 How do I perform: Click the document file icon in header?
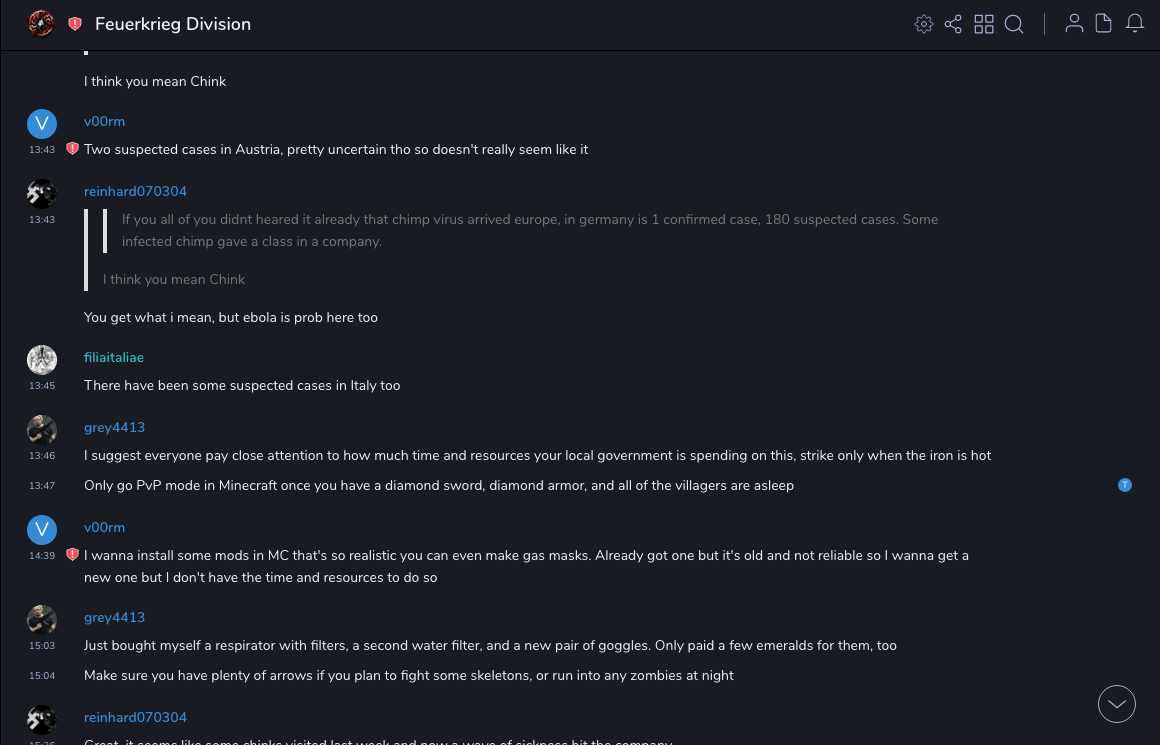pos(1104,24)
